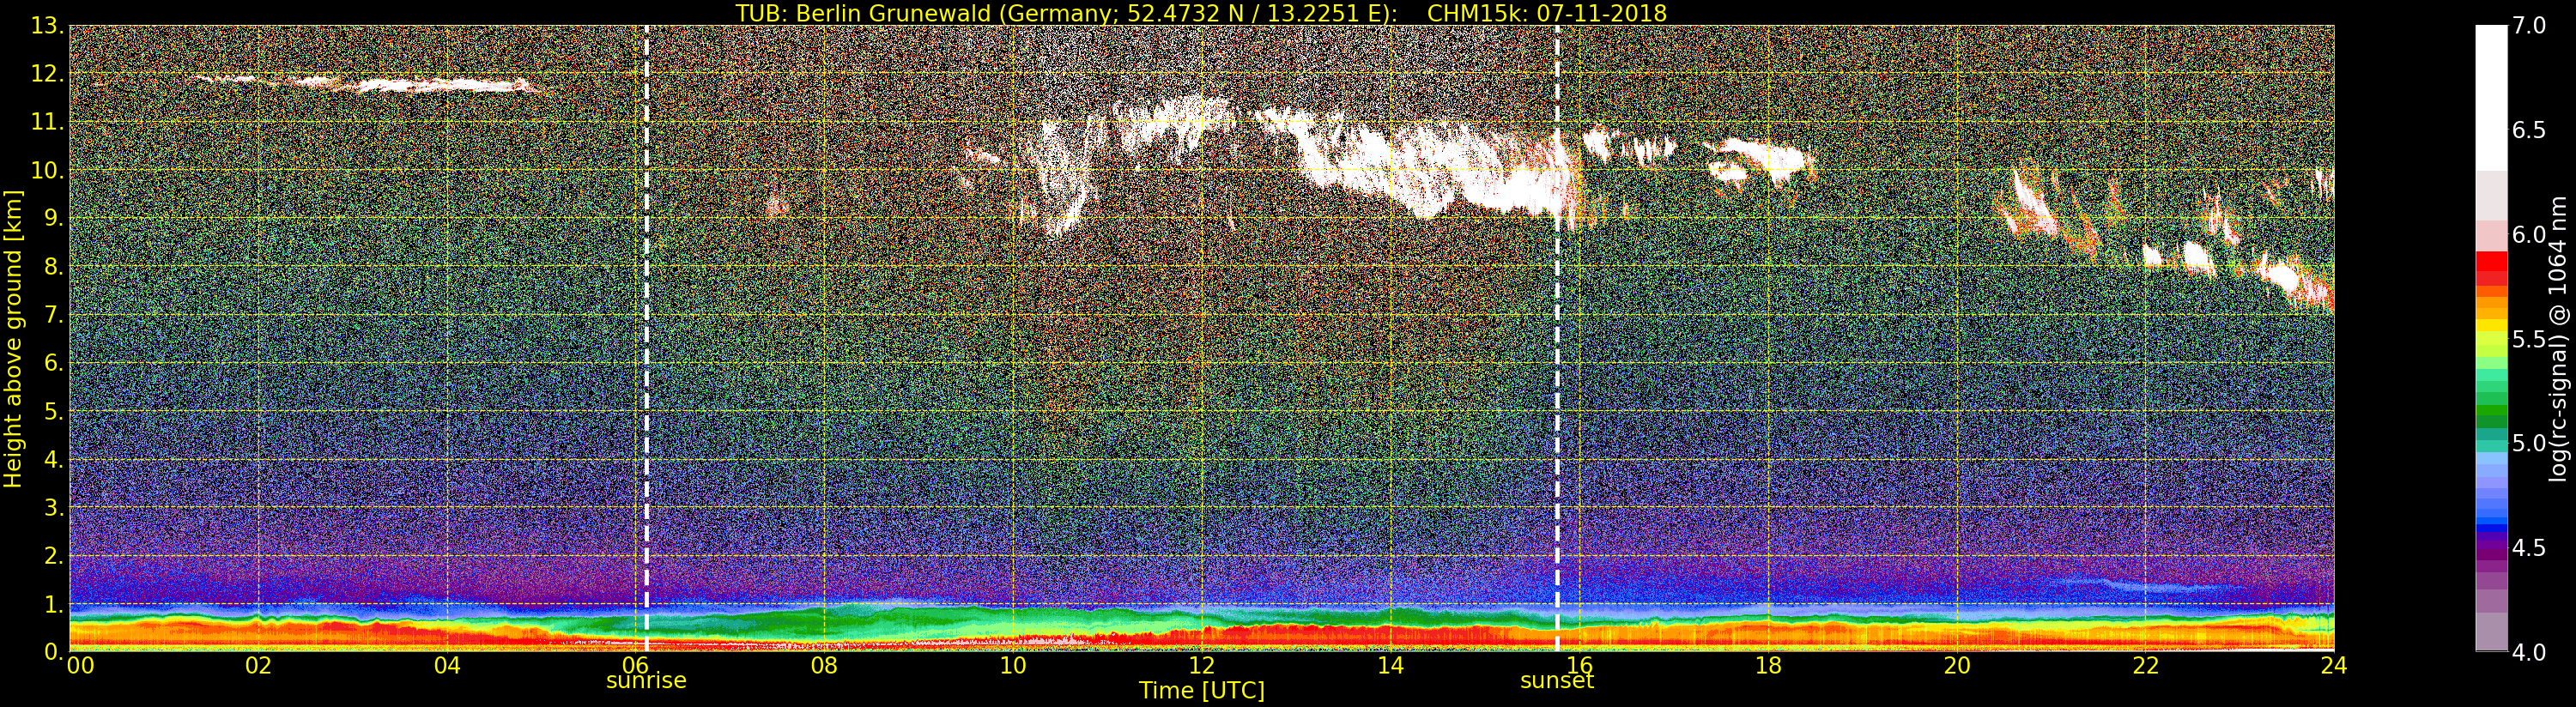Click the height axis tick "3."
The width and height of the screenshot is (2576, 707).
(54, 507)
